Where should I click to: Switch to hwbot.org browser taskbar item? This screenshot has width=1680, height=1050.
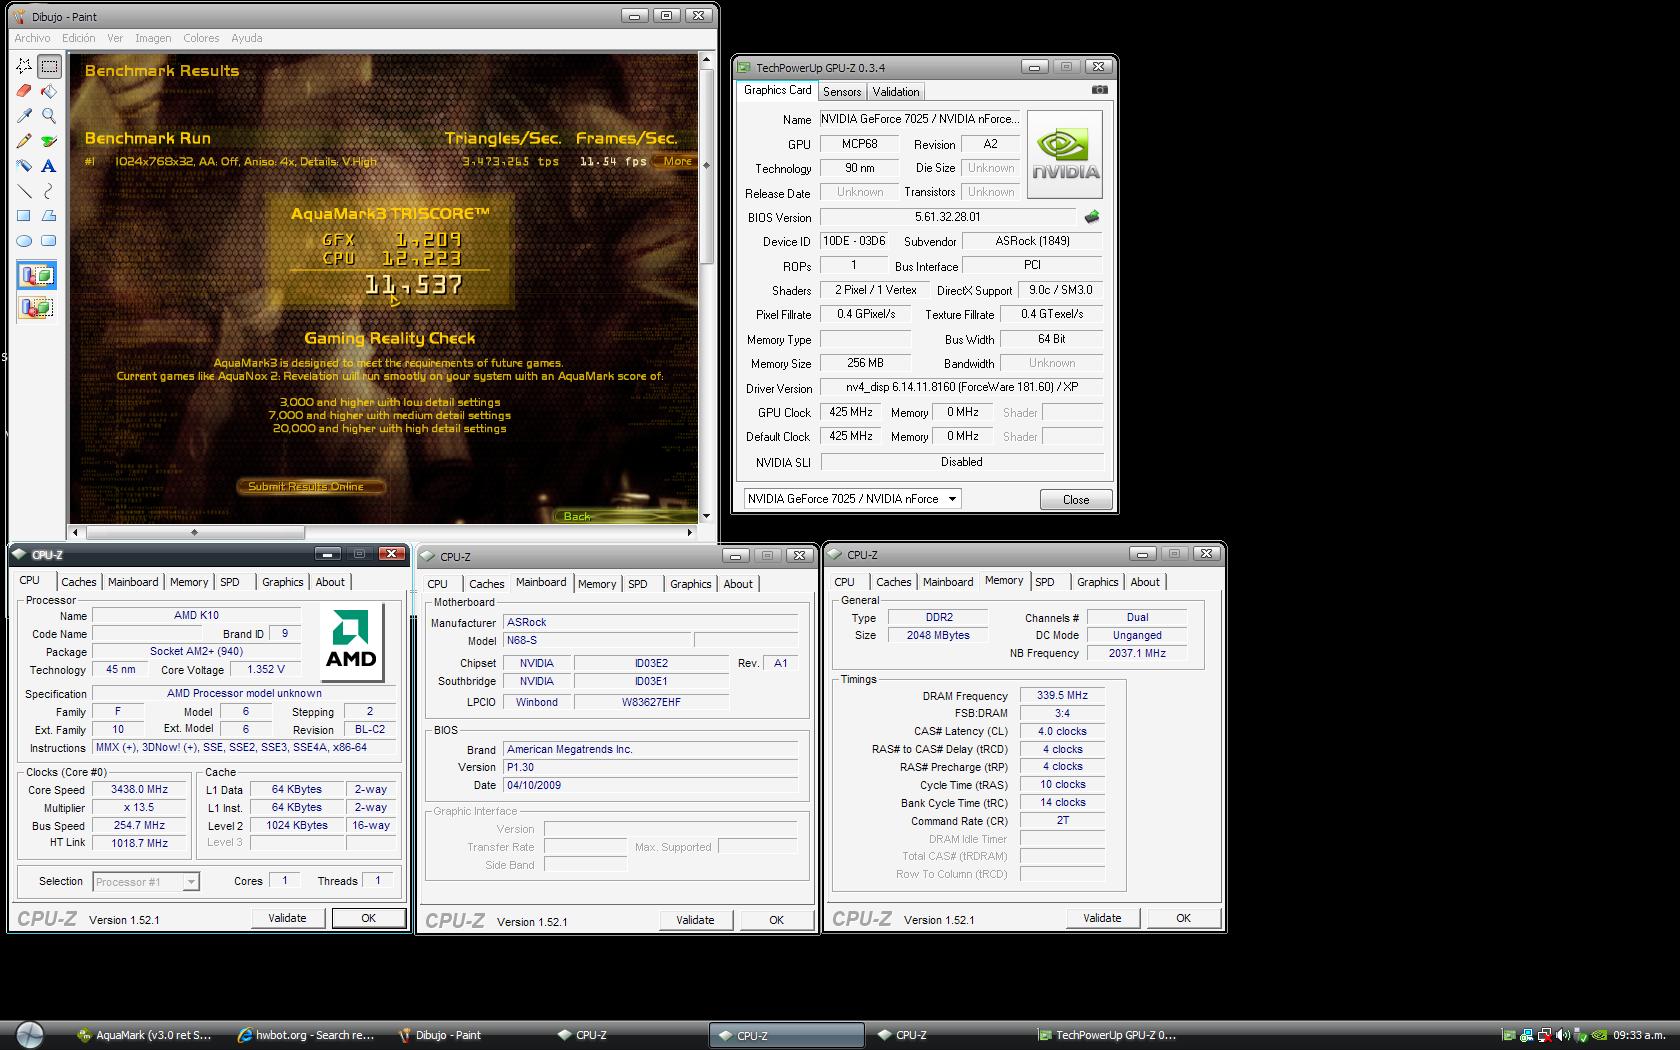[306, 1035]
